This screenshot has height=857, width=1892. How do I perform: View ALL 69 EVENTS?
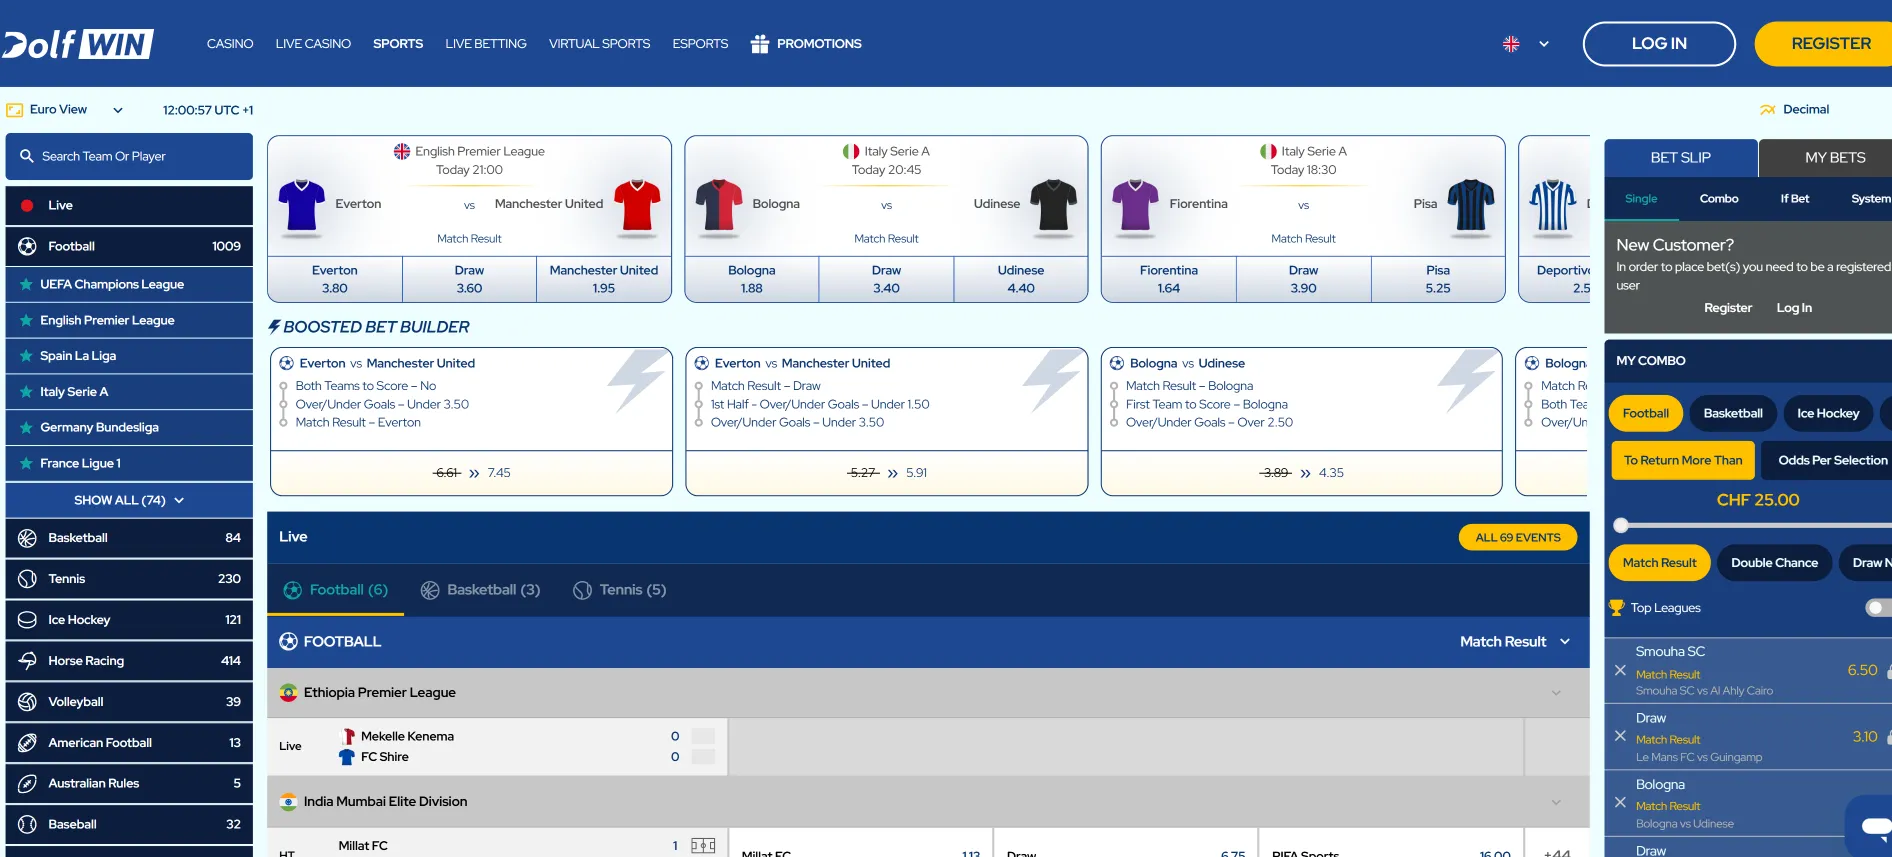tap(1517, 537)
